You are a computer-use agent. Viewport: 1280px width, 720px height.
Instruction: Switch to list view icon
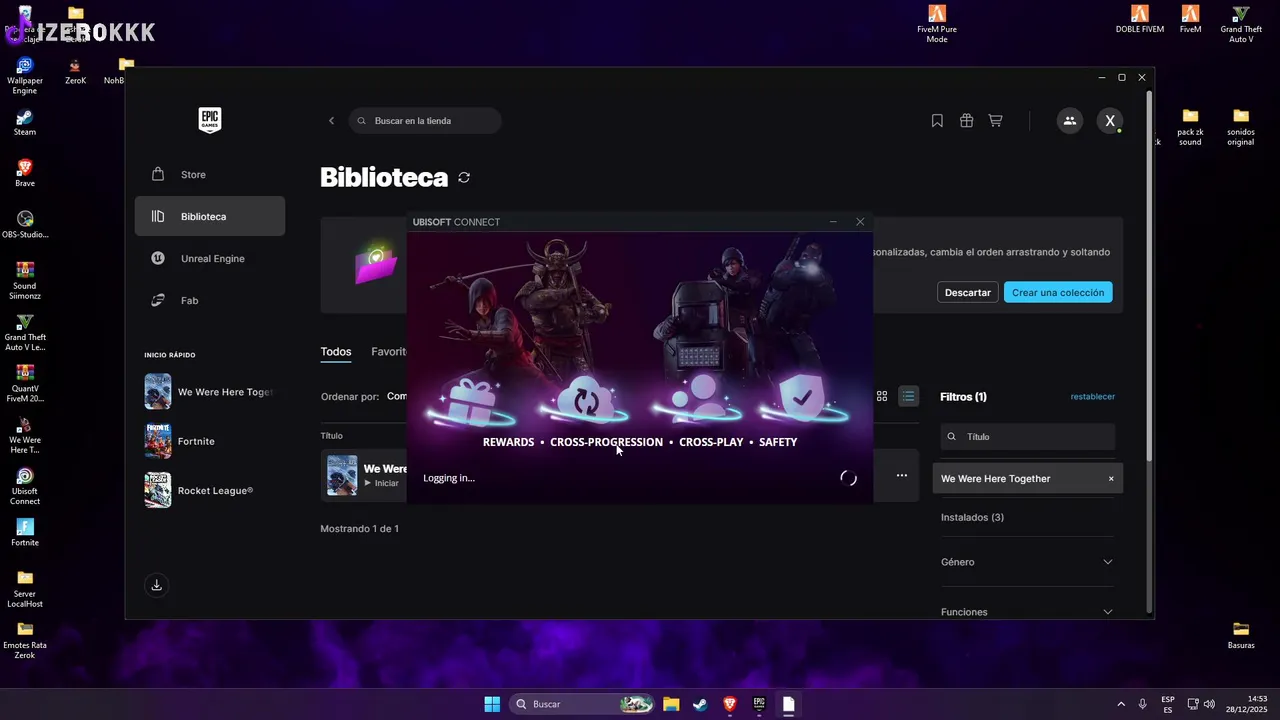click(x=908, y=397)
